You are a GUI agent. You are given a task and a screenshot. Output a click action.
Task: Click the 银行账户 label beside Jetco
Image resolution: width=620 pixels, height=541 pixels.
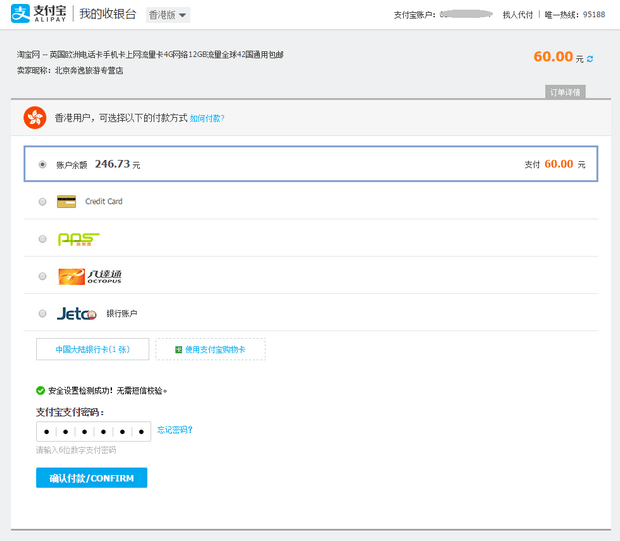[x=122, y=314]
